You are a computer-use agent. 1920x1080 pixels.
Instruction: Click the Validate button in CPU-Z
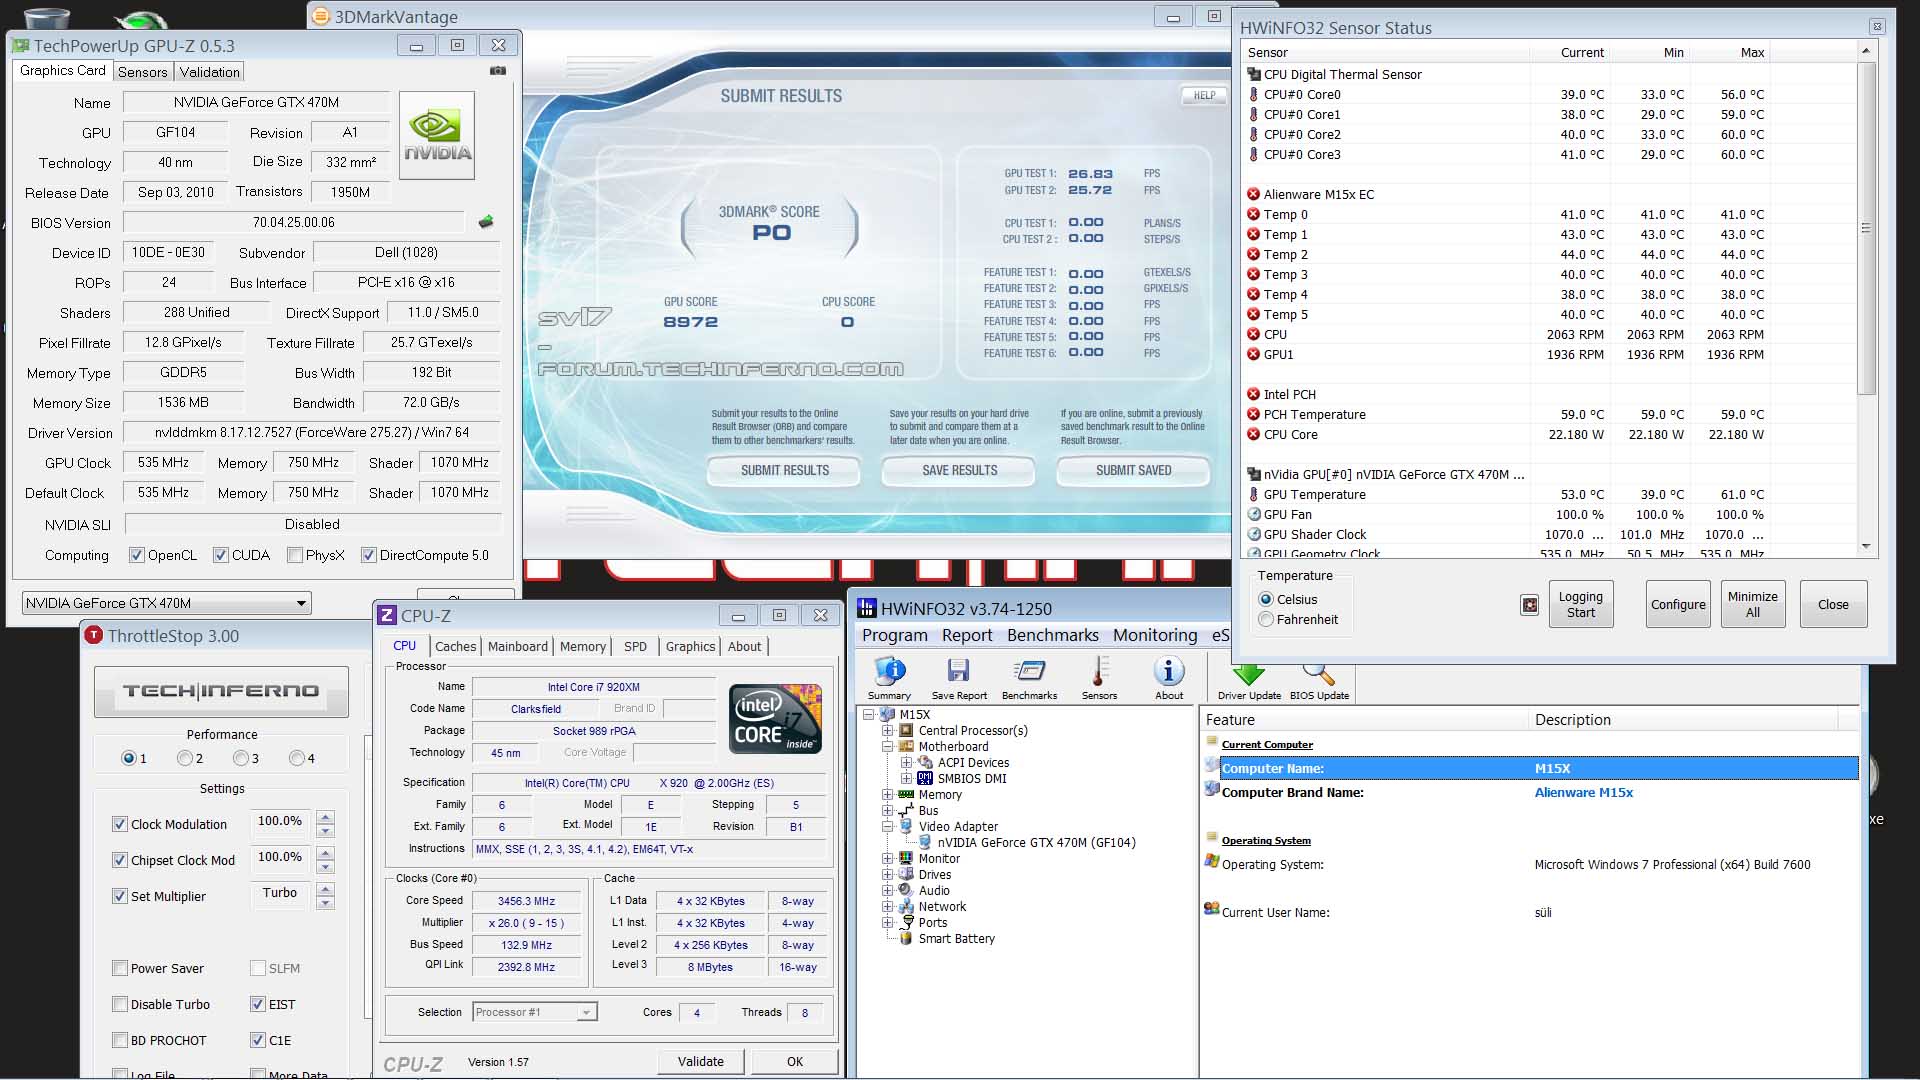click(x=700, y=1061)
